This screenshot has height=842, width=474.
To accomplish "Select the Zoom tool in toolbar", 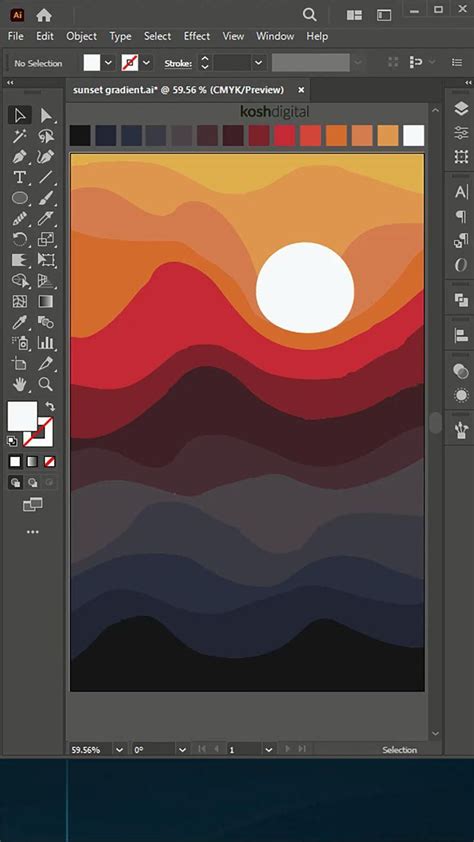I will coord(46,384).
